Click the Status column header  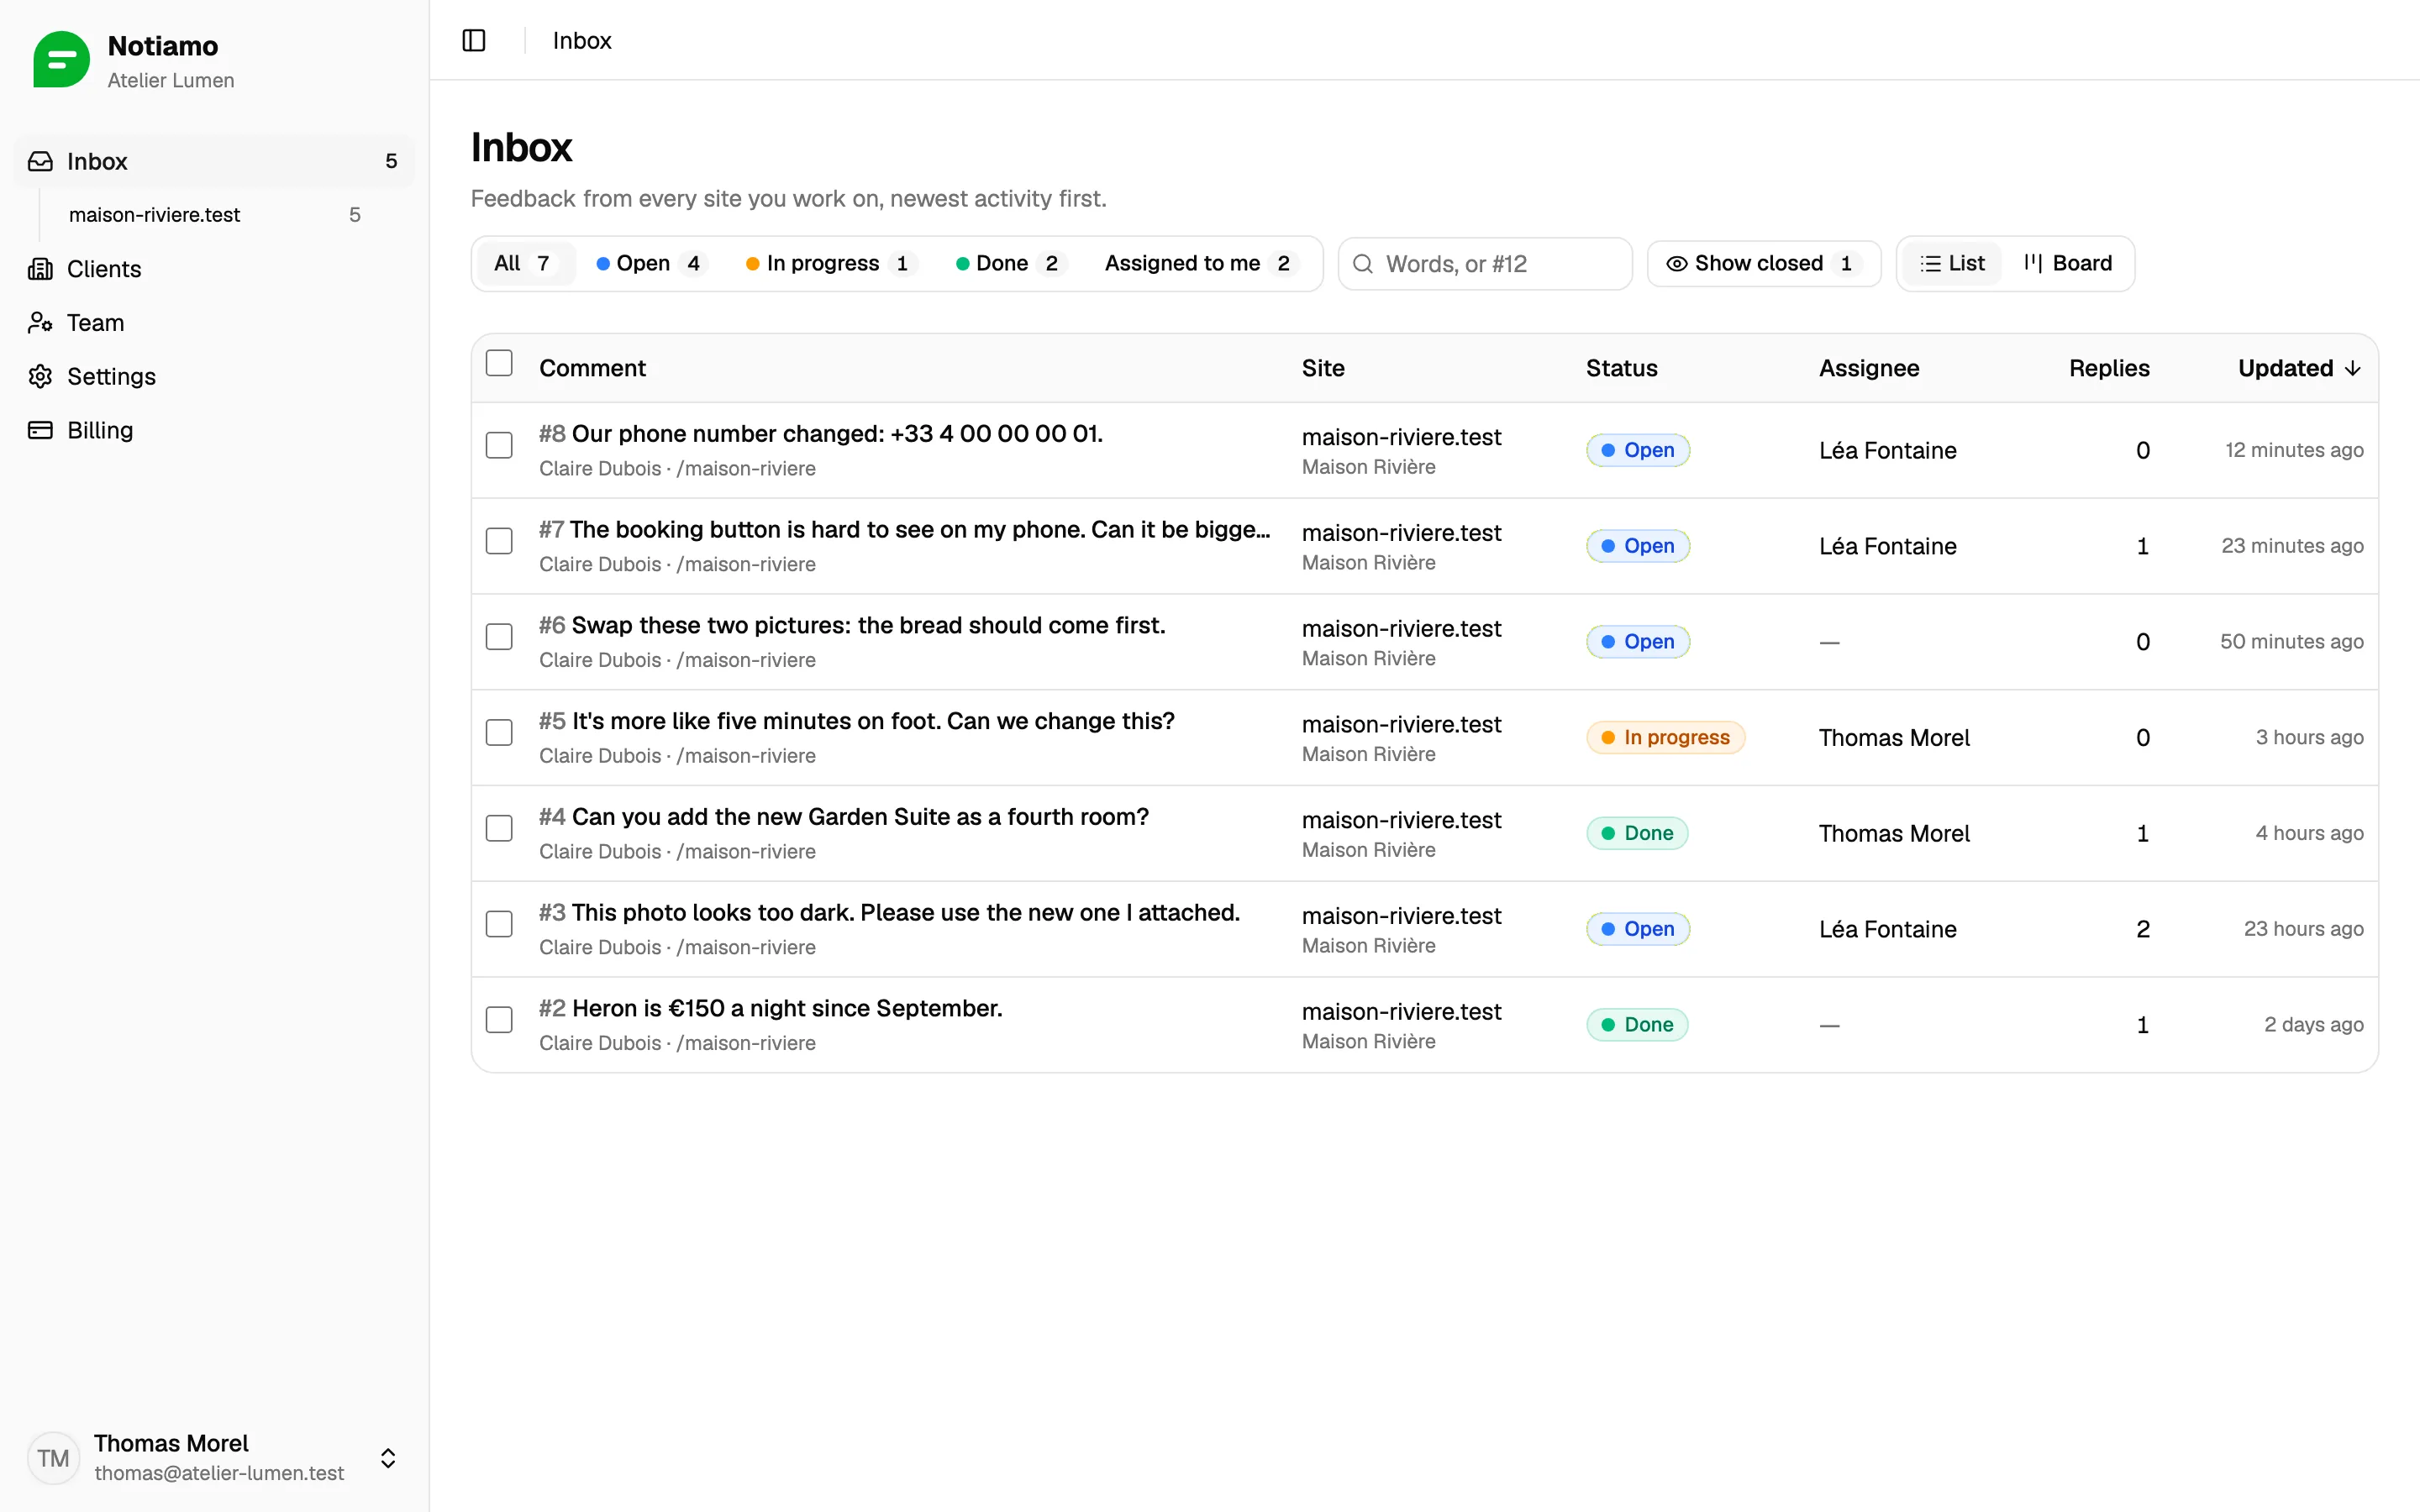(x=1621, y=368)
